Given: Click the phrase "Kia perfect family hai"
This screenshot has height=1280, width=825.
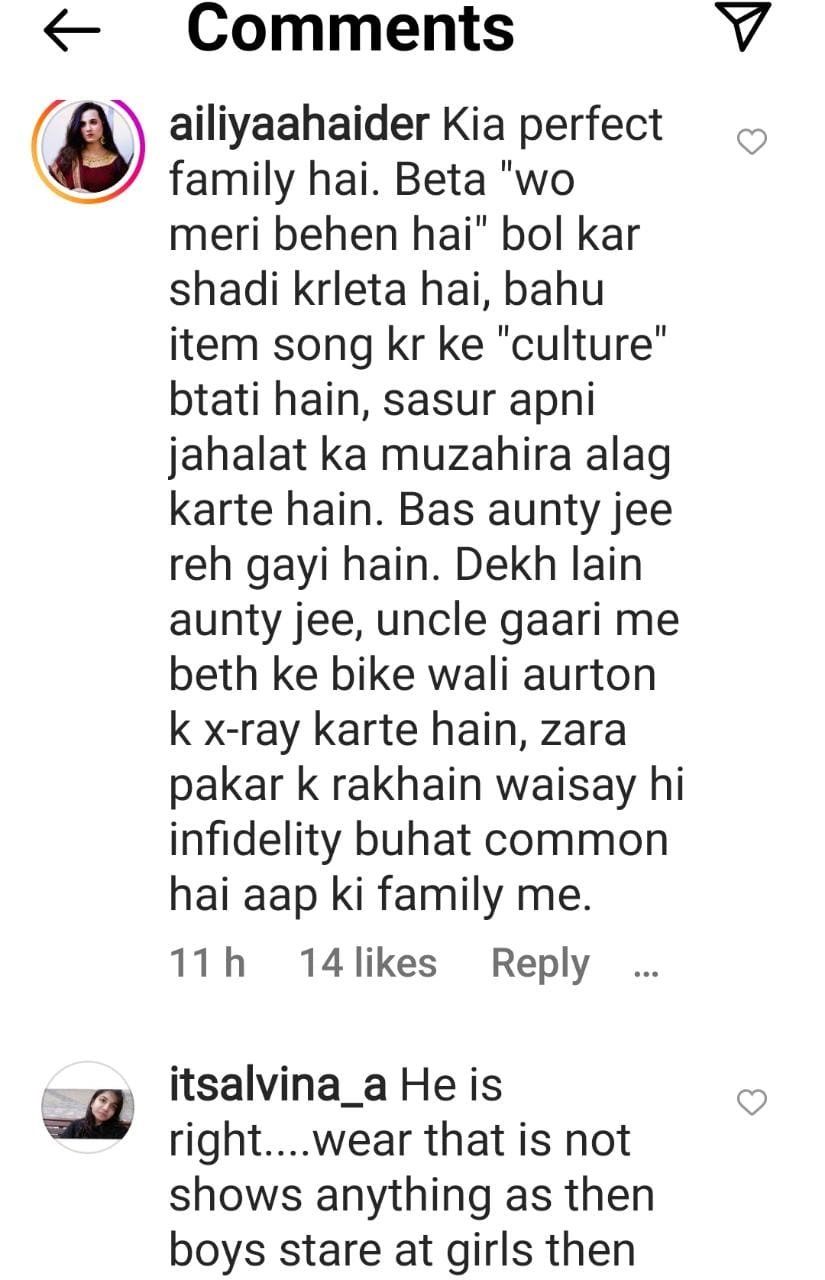Looking at the screenshot, I should pyautogui.click(x=416, y=153).
